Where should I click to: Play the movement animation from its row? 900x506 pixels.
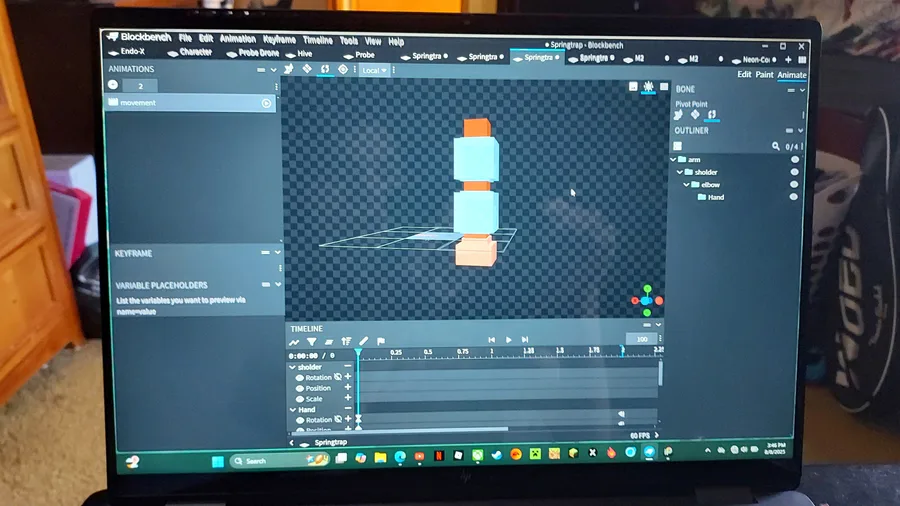coord(266,103)
